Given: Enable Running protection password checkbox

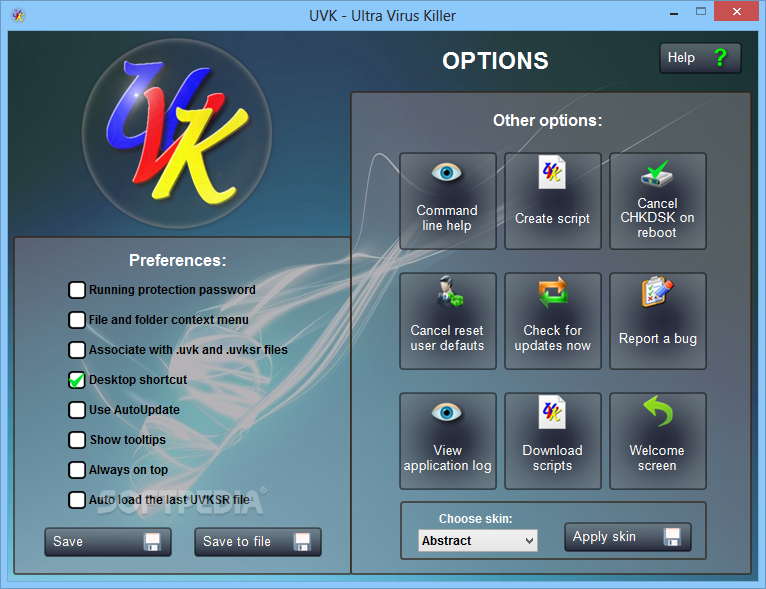Looking at the screenshot, I should click(77, 290).
